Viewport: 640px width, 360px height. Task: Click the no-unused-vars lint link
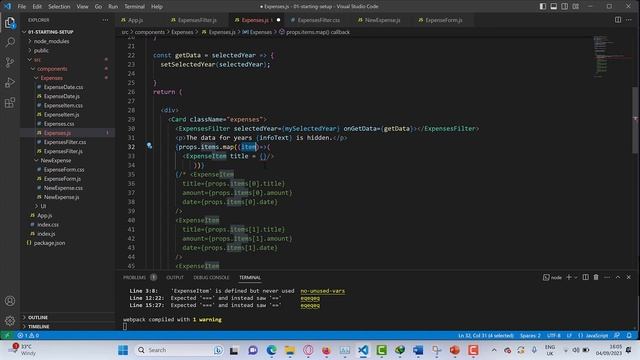(322, 291)
